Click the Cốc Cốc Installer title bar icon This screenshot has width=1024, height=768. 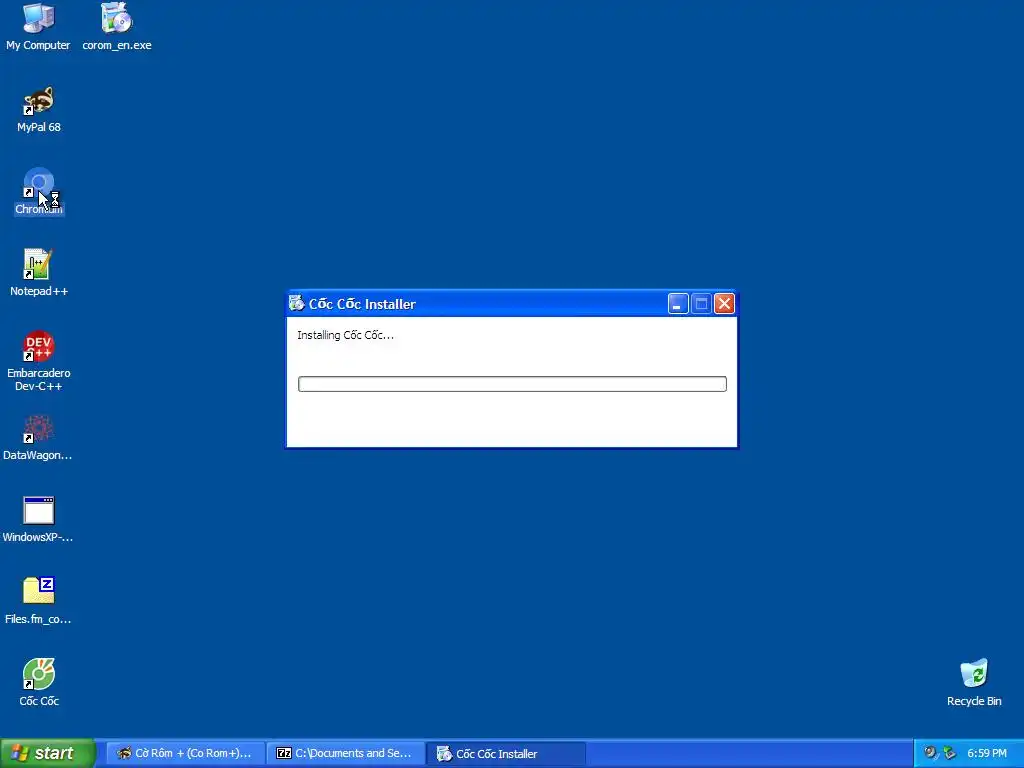pos(296,303)
